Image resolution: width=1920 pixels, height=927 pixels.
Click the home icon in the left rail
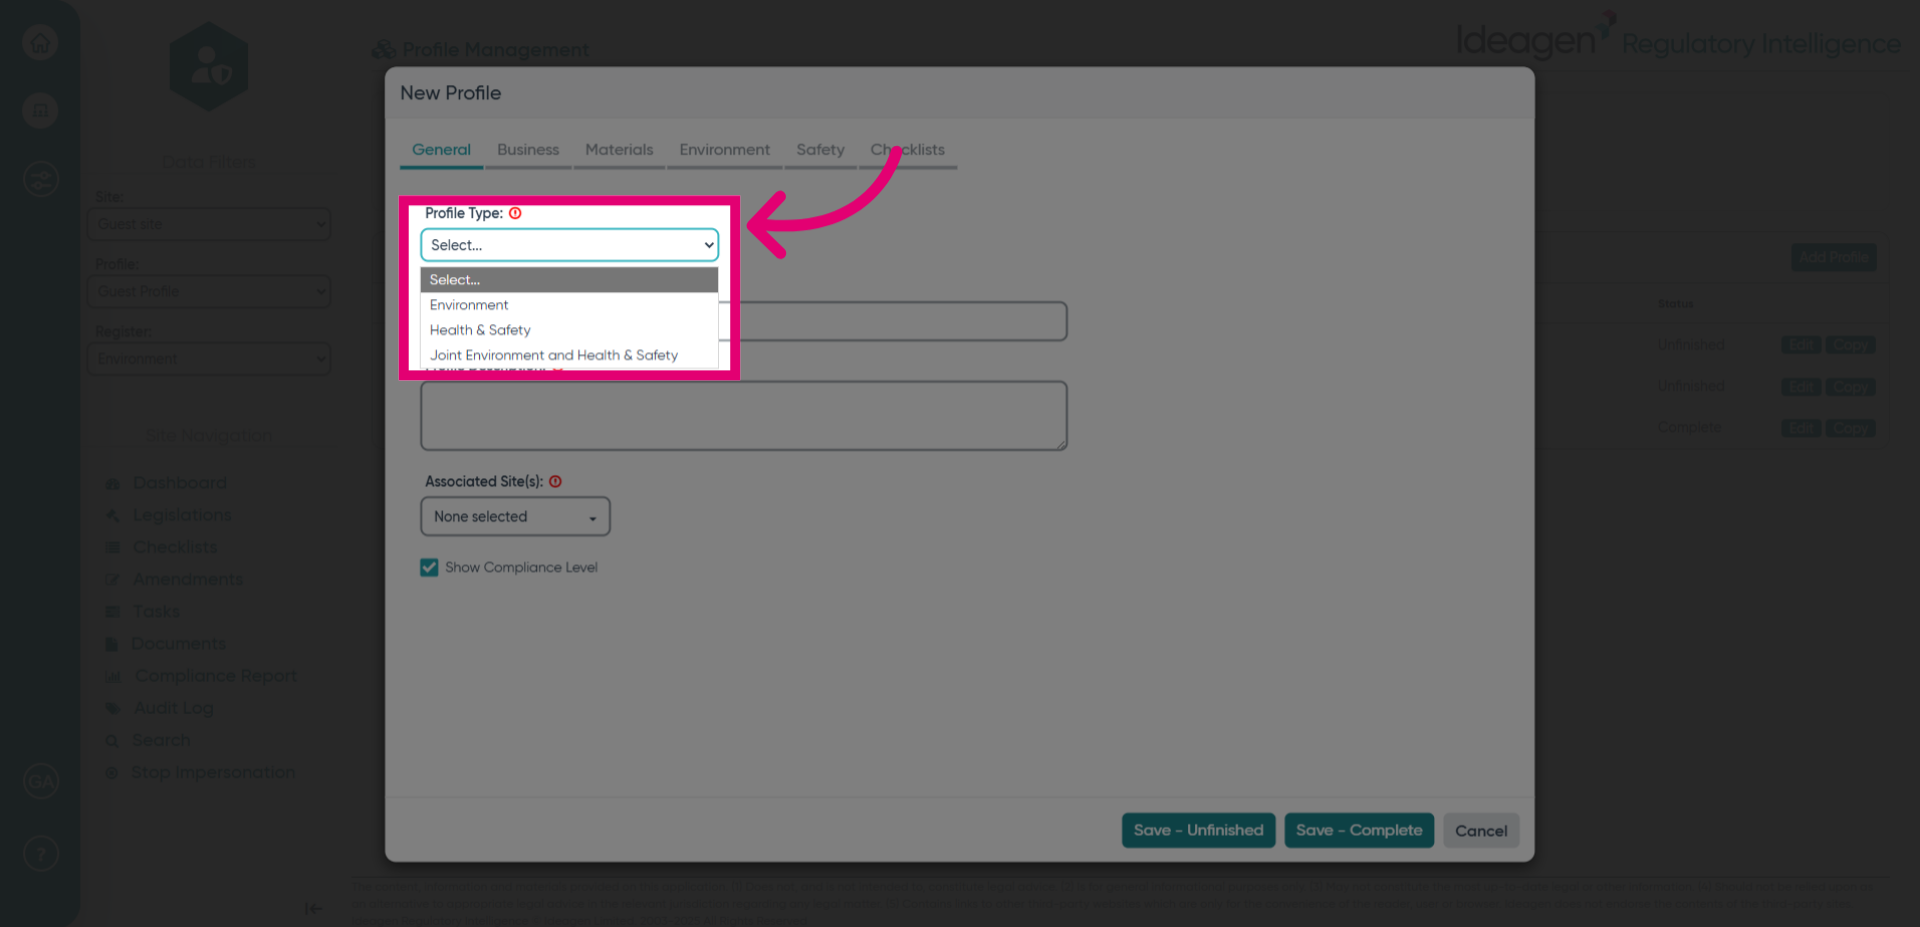40,43
